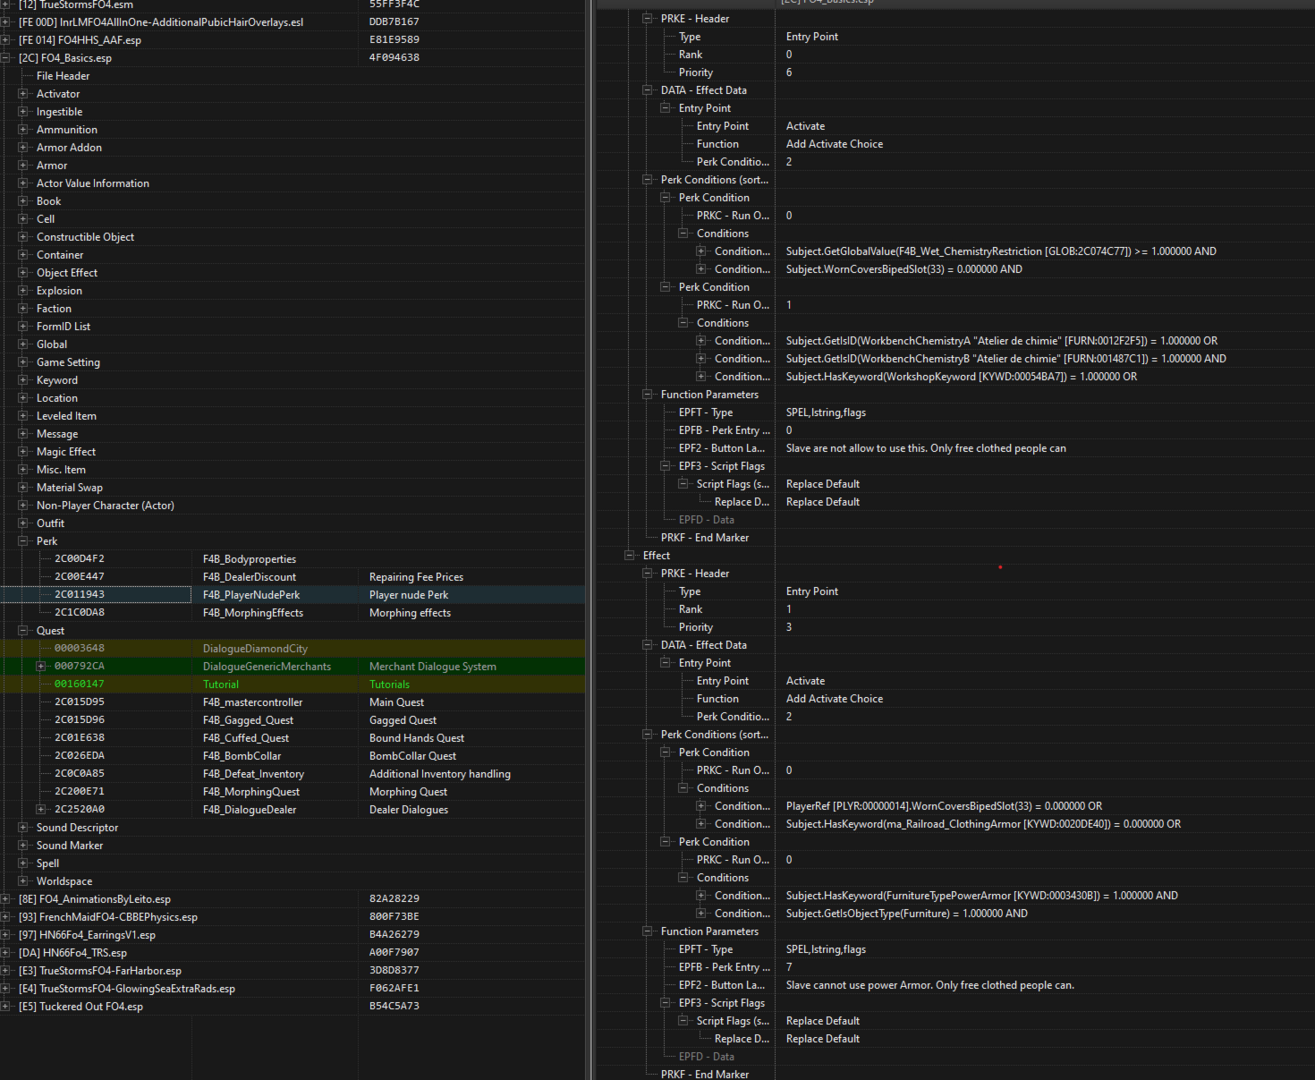The height and width of the screenshot is (1080, 1315).
Task: Expand the Sound Descriptor group
Action: coord(23,828)
